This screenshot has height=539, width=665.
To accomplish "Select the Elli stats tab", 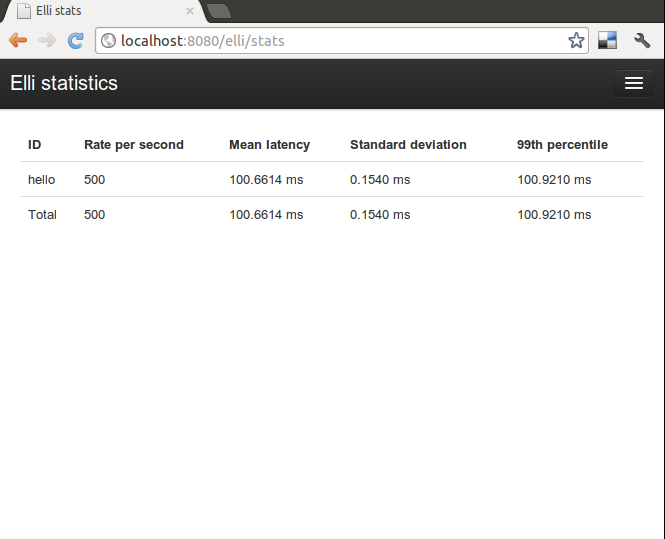I will [x=104, y=11].
